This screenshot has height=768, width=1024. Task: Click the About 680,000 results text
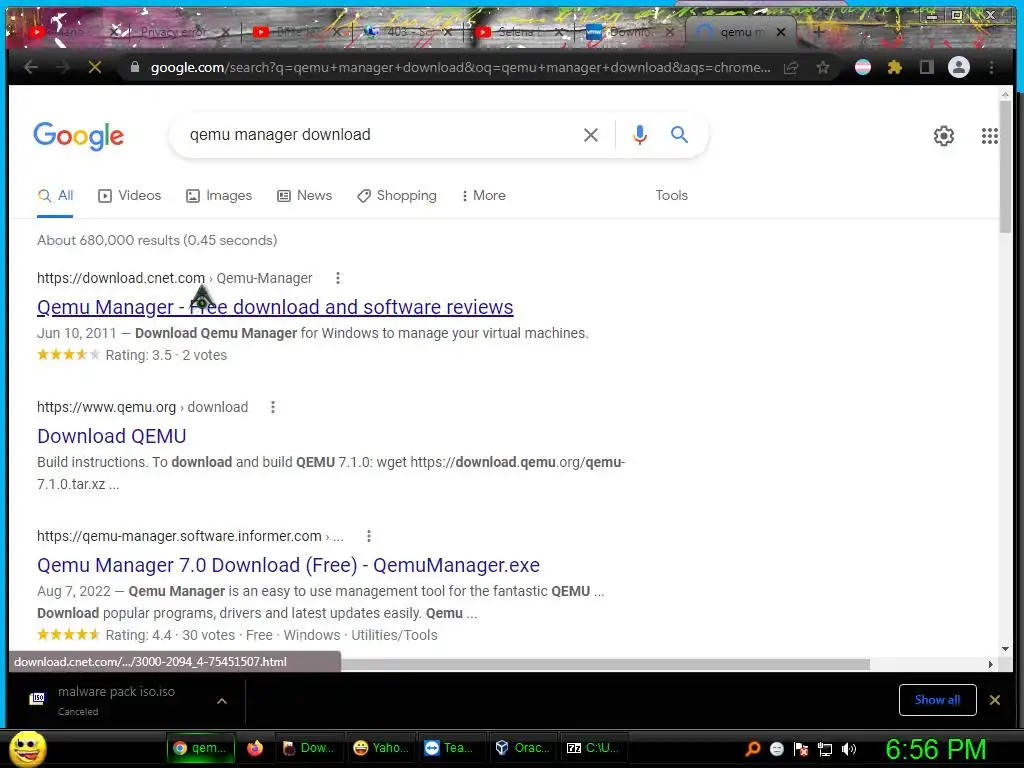157,240
